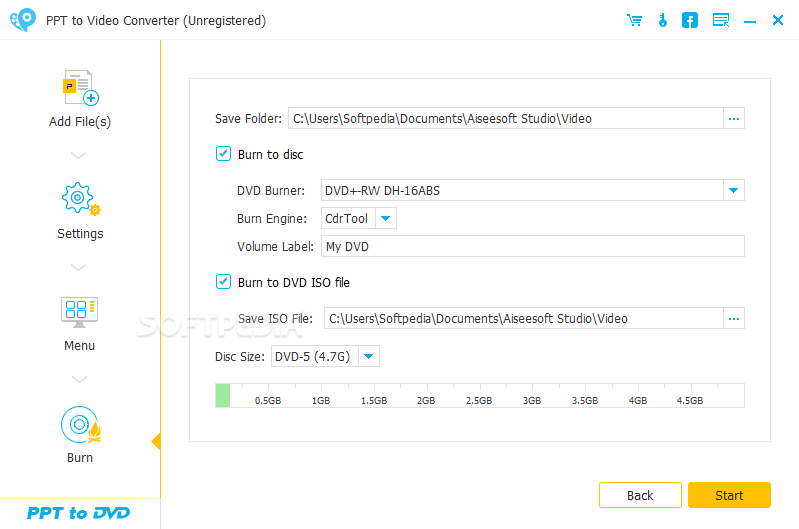Viewport: 799px width, 529px height.
Task: Click the Volume Label My DVD field
Action: pyautogui.click(x=532, y=246)
